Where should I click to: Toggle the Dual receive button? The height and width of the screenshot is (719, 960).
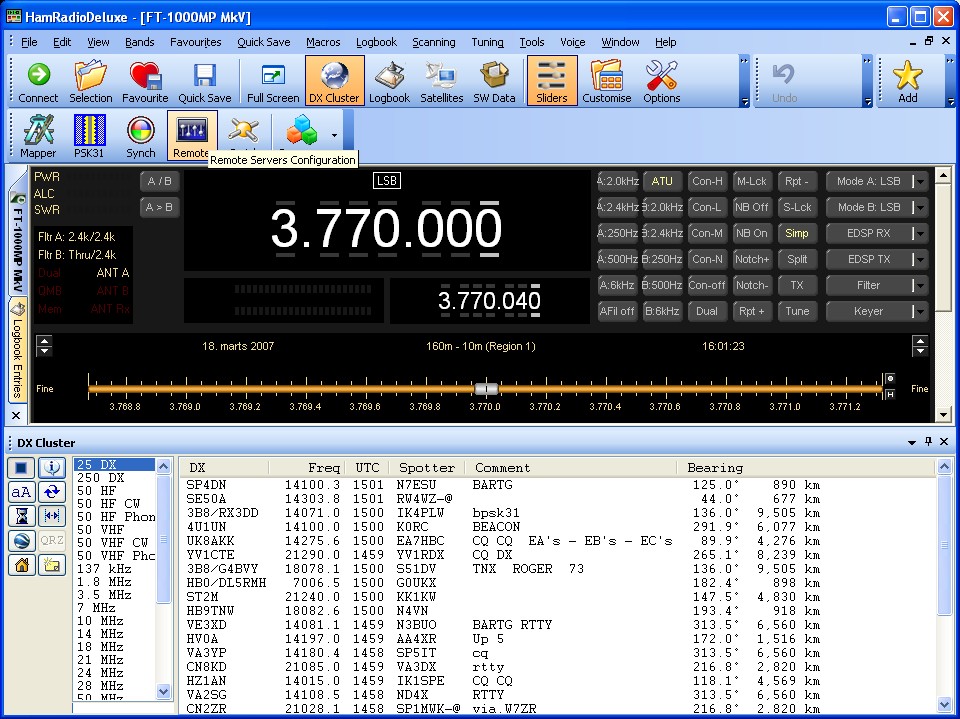(707, 311)
